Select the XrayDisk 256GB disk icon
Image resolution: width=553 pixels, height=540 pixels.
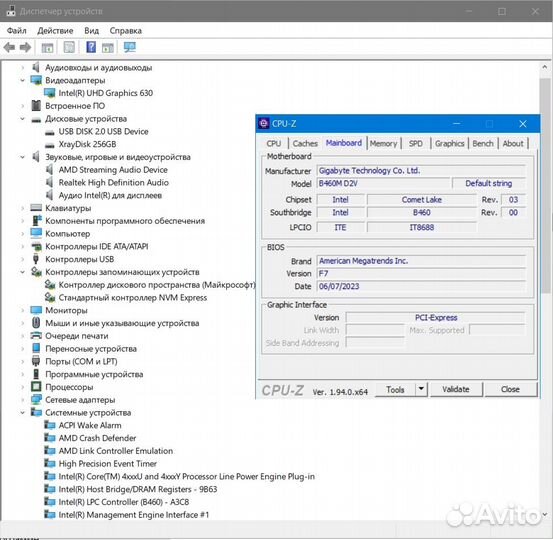coord(50,145)
